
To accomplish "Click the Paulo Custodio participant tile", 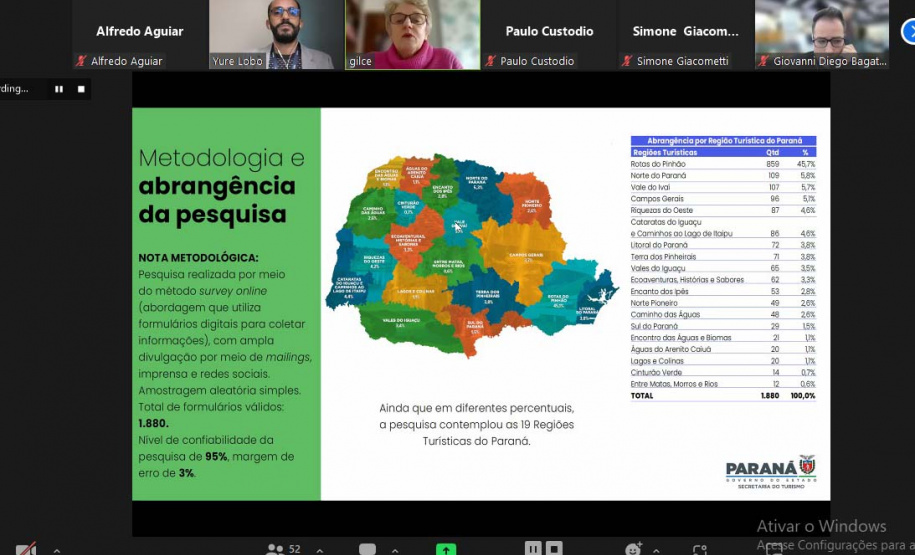I will click(x=549, y=34).
